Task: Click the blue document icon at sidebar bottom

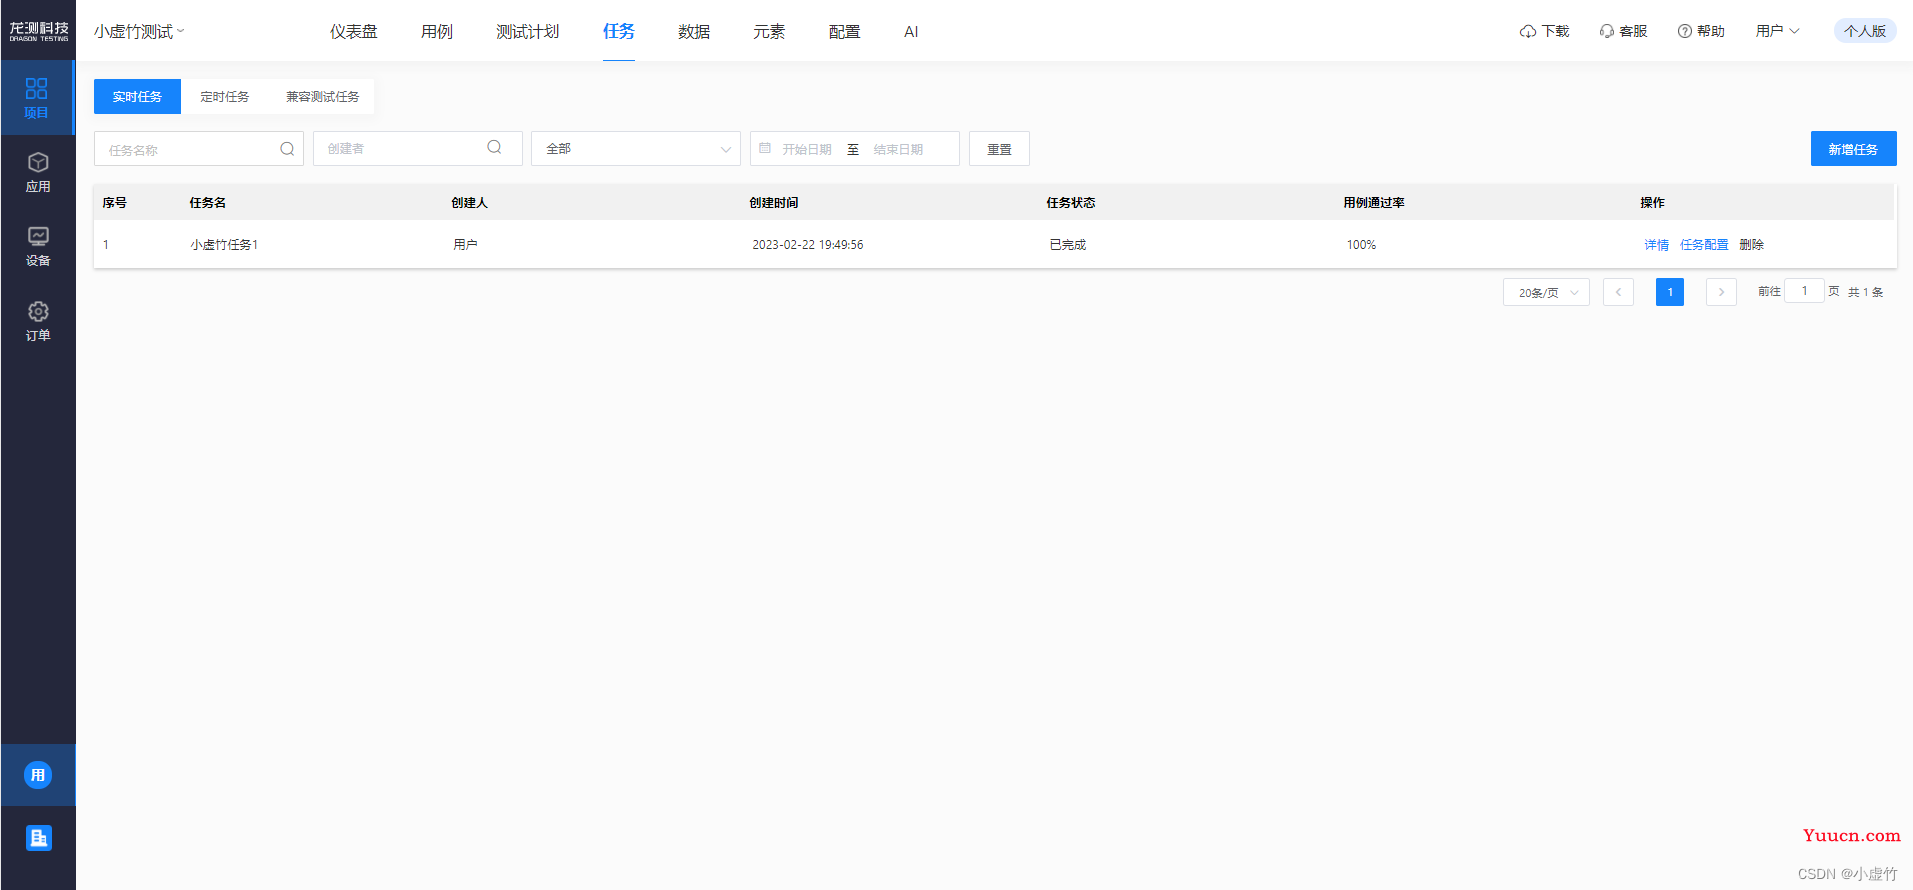Action: [x=38, y=838]
